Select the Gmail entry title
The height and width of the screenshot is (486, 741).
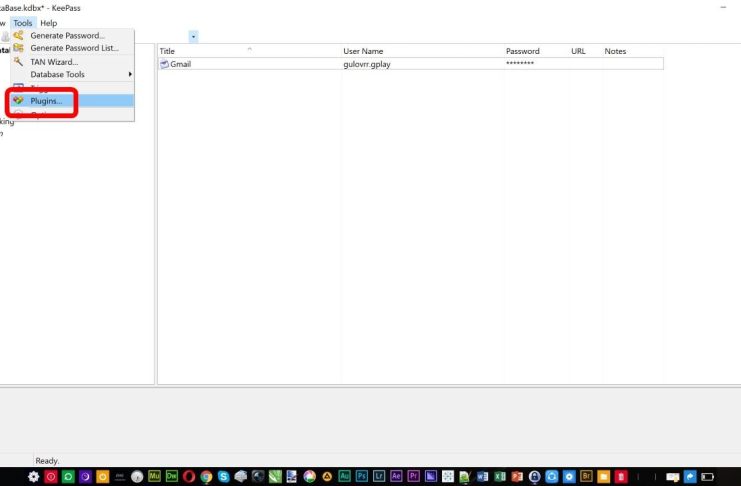point(181,64)
